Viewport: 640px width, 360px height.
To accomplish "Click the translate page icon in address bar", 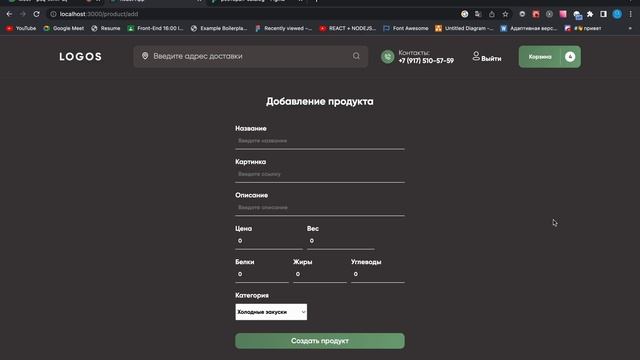I will click(478, 14).
